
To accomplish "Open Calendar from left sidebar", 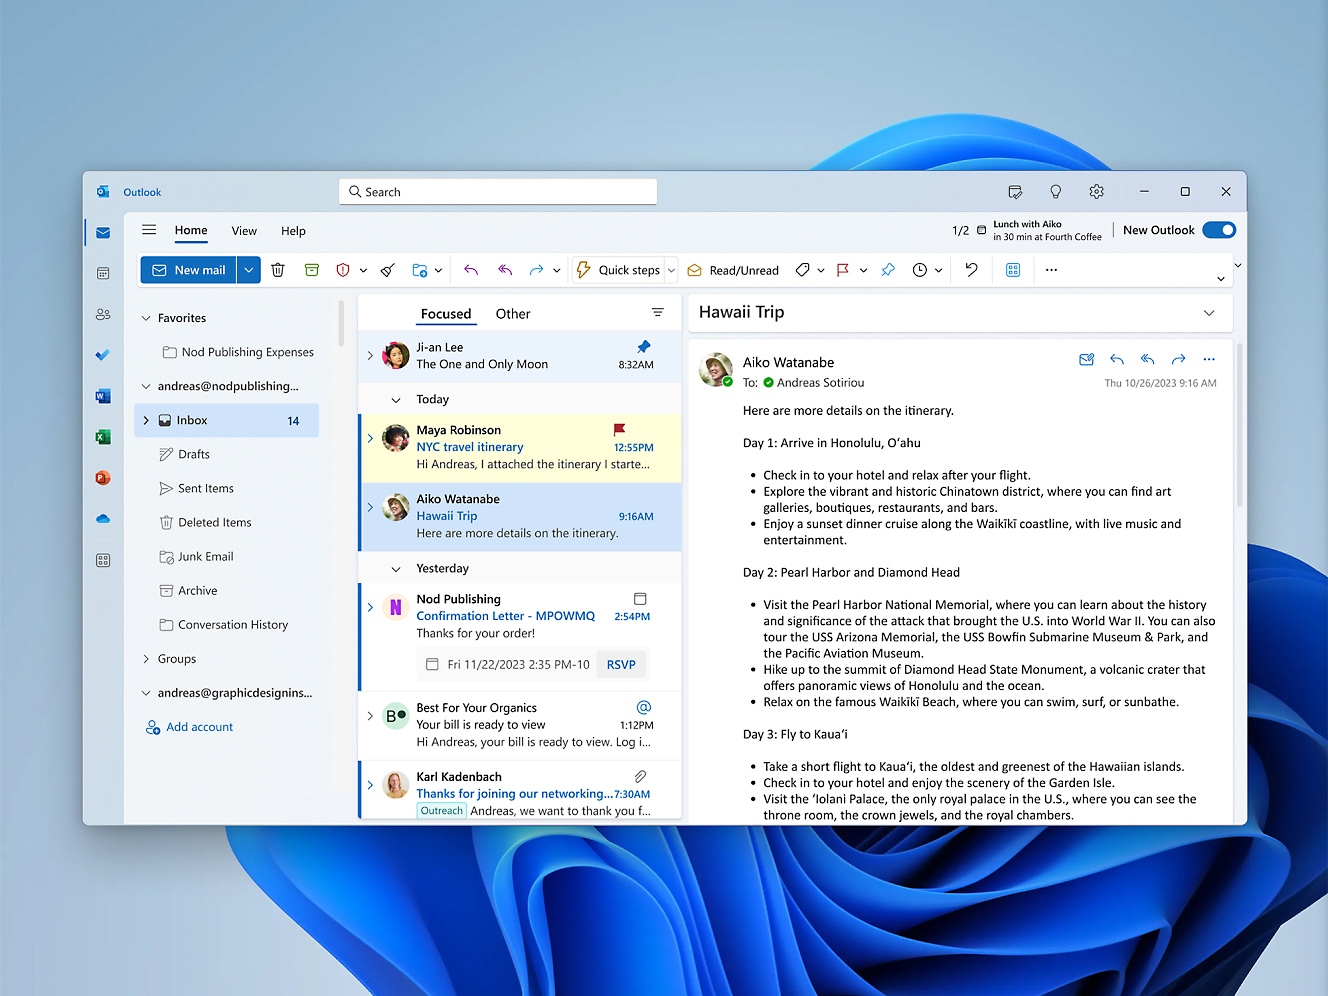I will 103,273.
